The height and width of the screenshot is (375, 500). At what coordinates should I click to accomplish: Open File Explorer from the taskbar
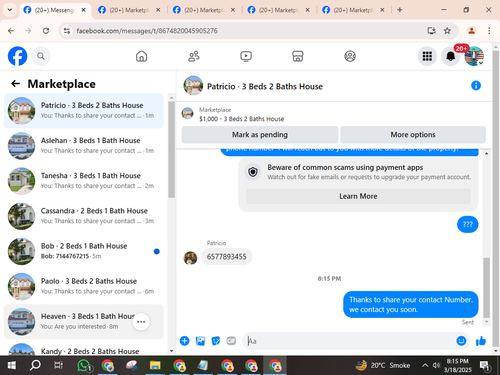tap(155, 365)
